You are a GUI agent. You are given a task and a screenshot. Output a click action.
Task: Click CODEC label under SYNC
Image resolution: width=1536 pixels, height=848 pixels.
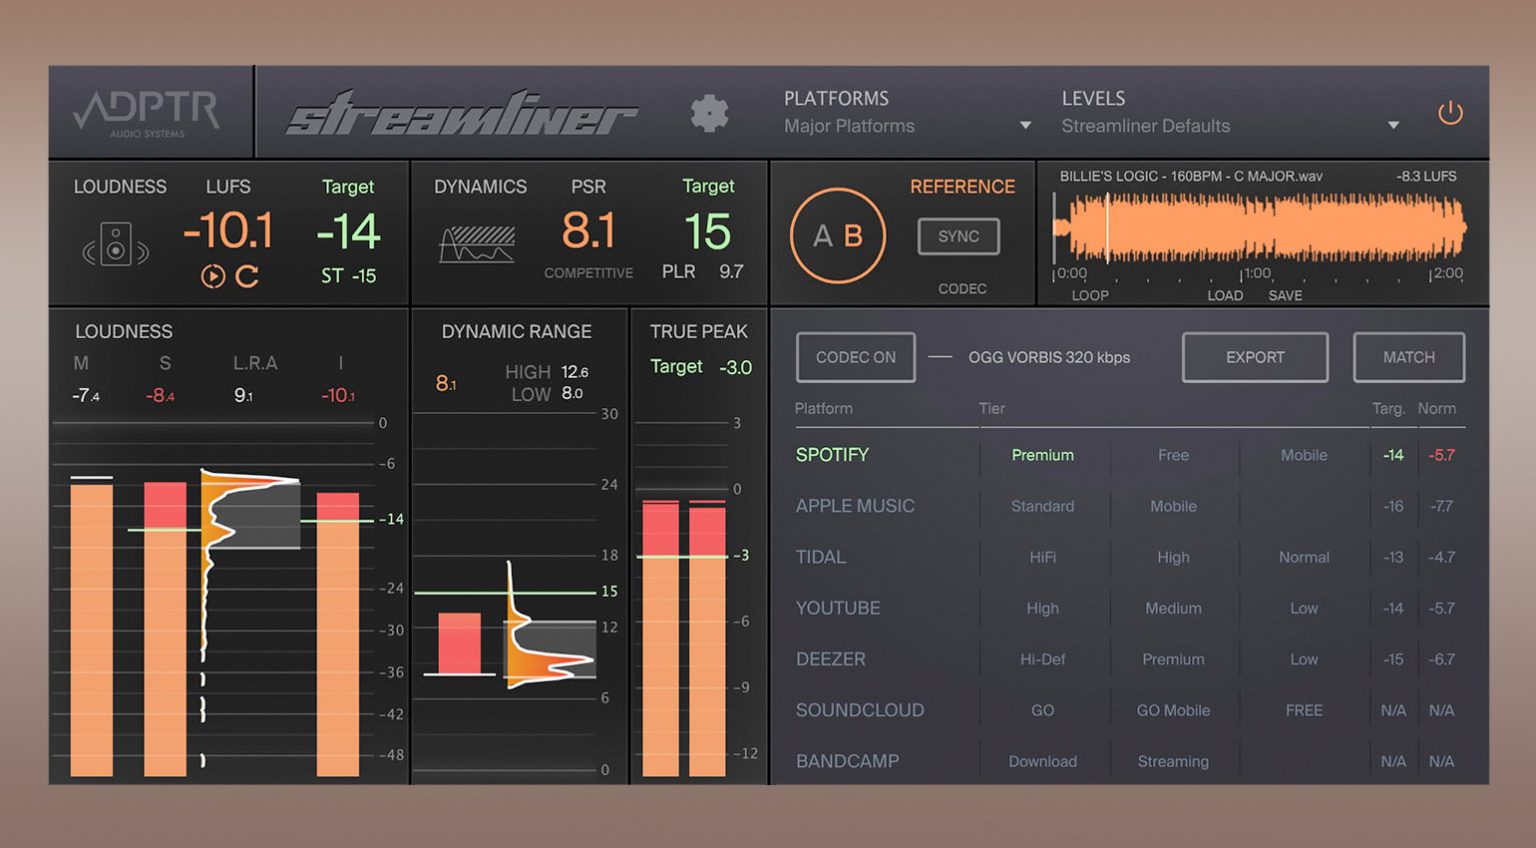(962, 288)
